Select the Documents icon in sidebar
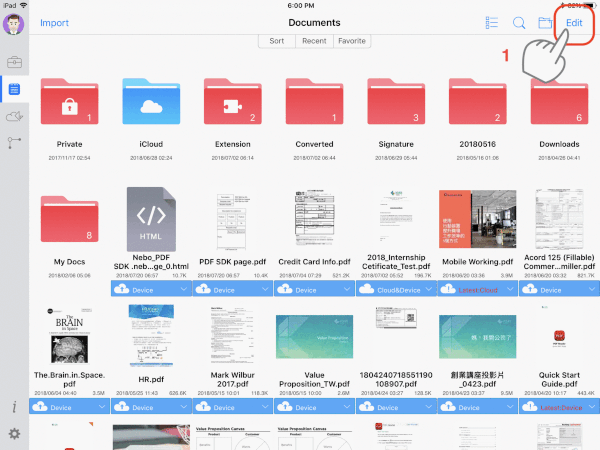 point(14,89)
